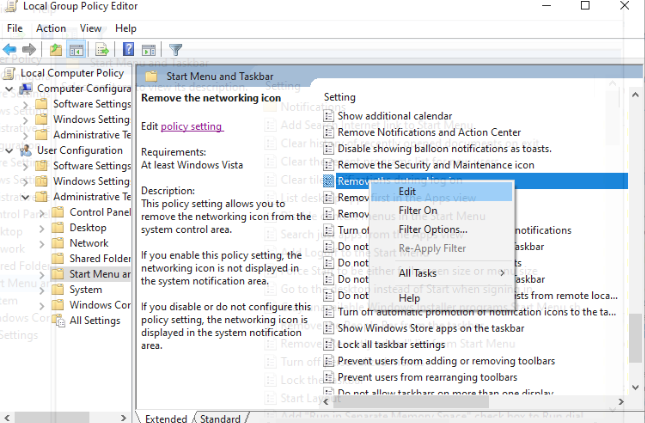The width and height of the screenshot is (645, 423).
Task: Click policy icon beside Lock all taskbar settings
Action: point(328,344)
